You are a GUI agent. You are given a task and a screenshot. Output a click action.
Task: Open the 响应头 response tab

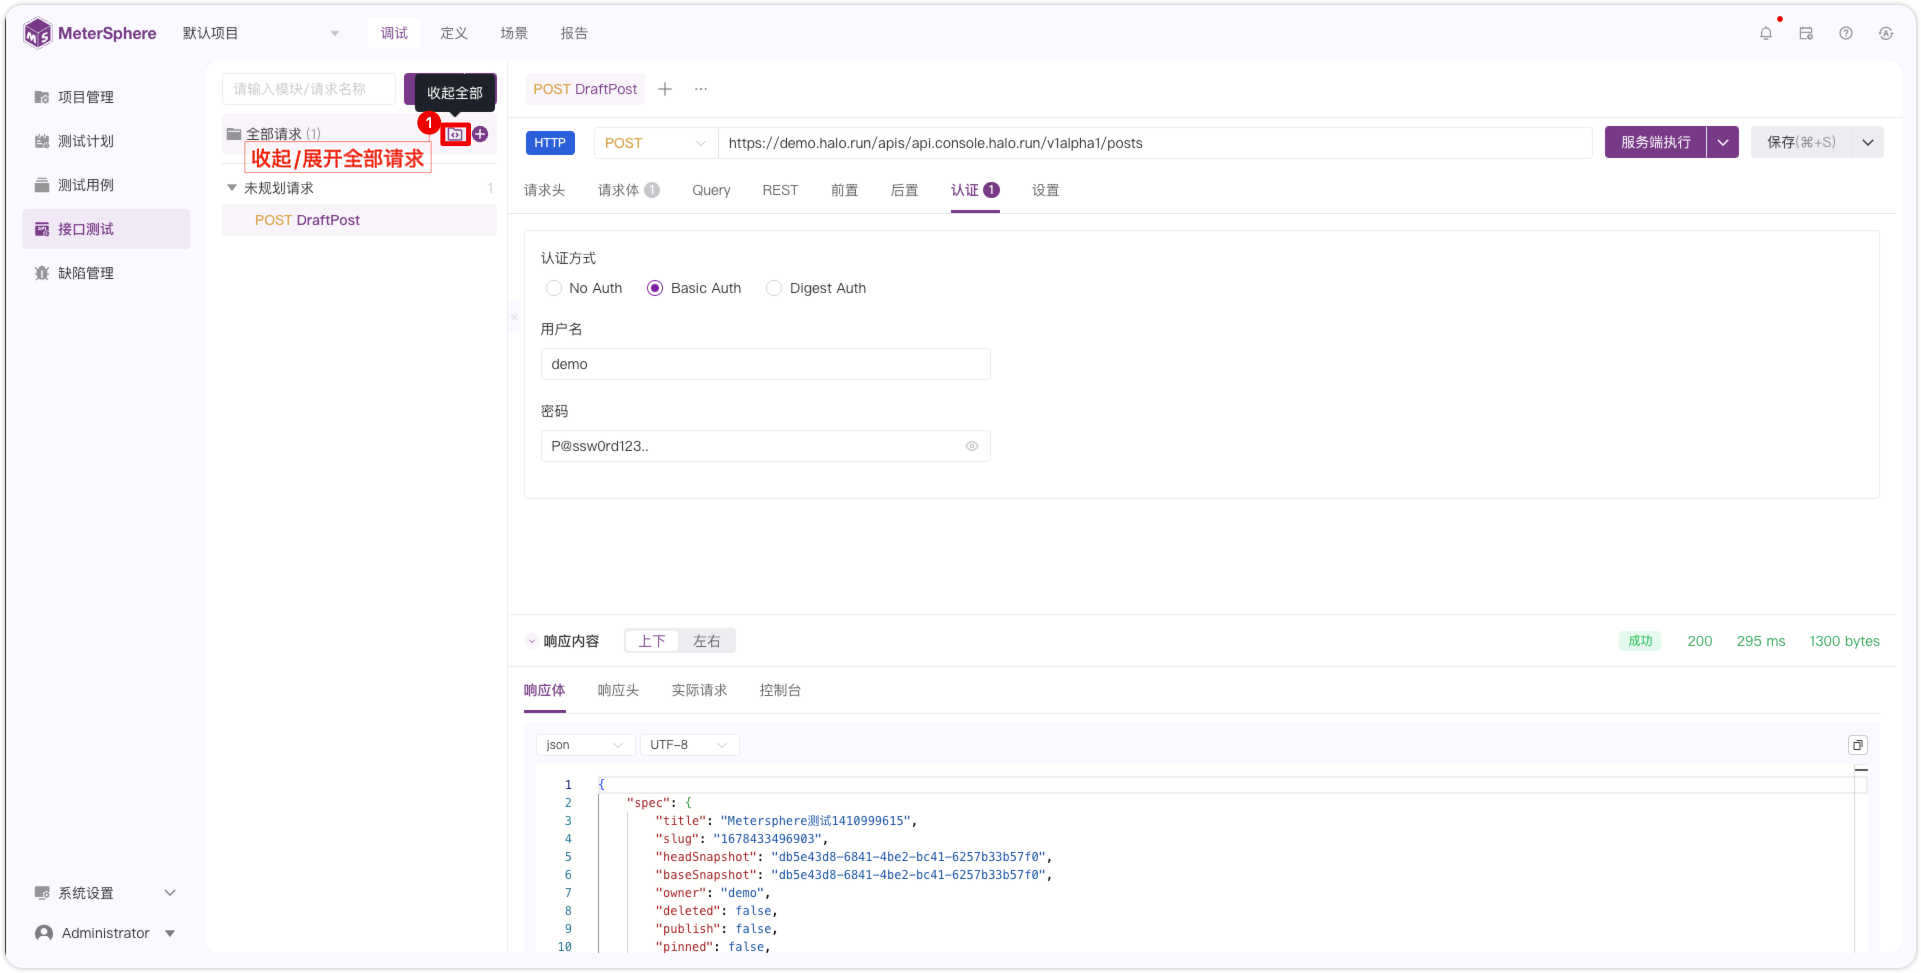coord(618,690)
